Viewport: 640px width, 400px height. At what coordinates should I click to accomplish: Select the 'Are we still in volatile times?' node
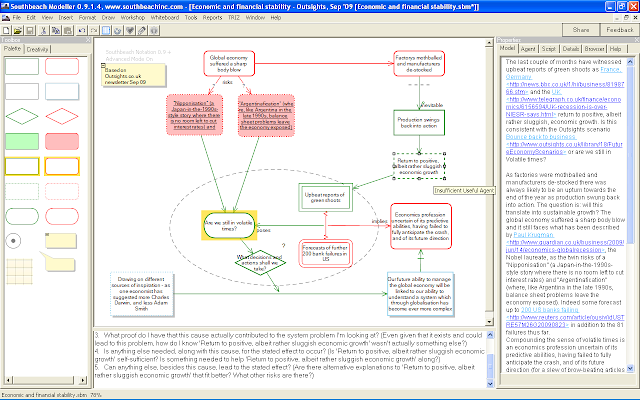point(229,225)
